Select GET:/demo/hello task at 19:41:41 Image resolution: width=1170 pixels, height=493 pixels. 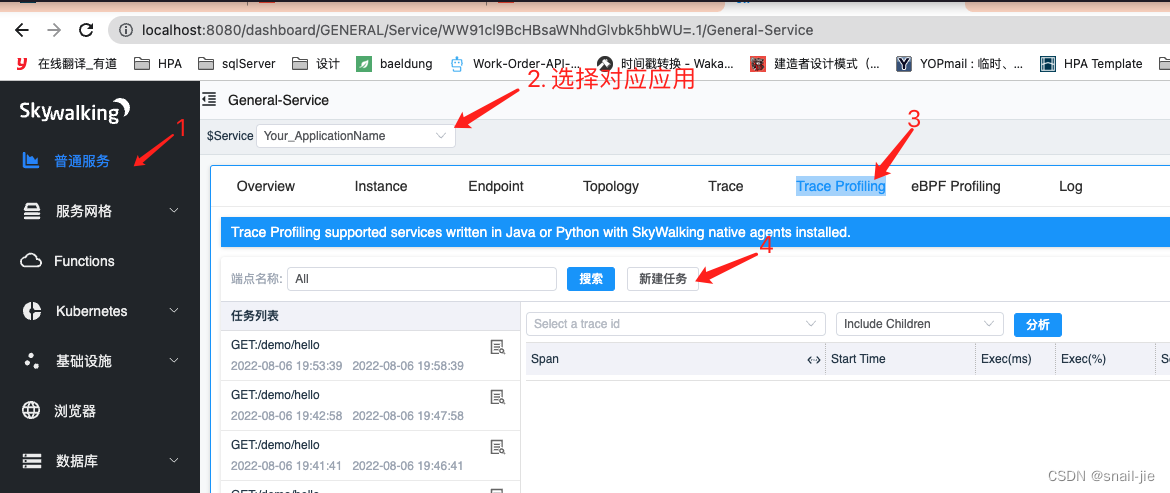370,456
